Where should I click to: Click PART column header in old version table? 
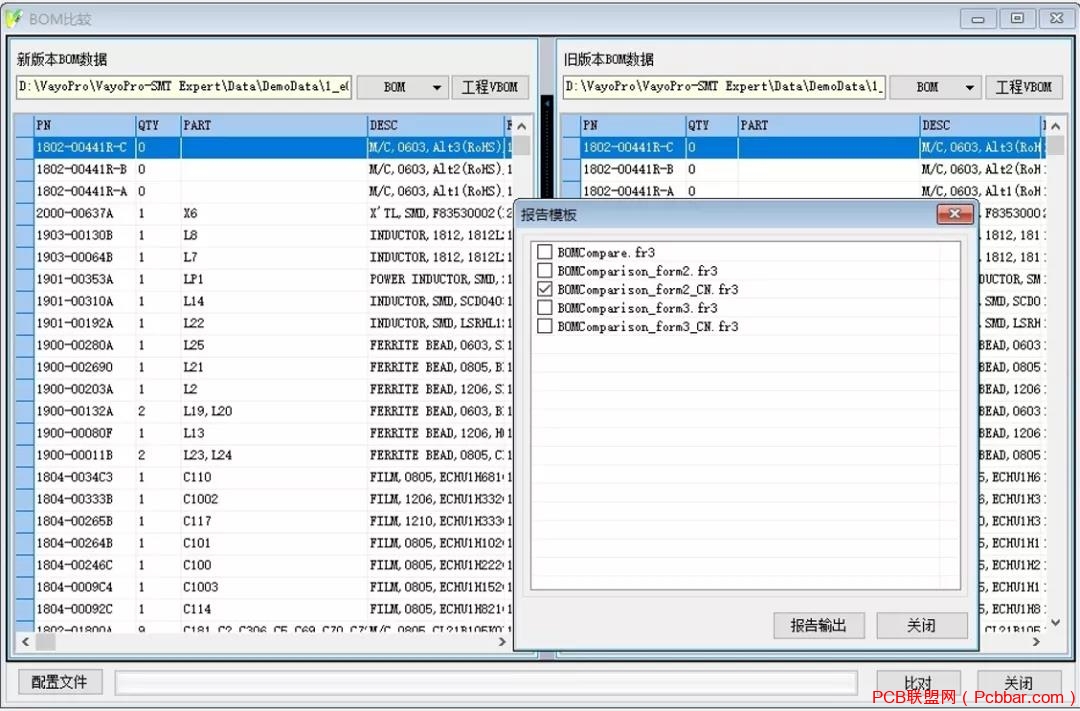click(829, 125)
